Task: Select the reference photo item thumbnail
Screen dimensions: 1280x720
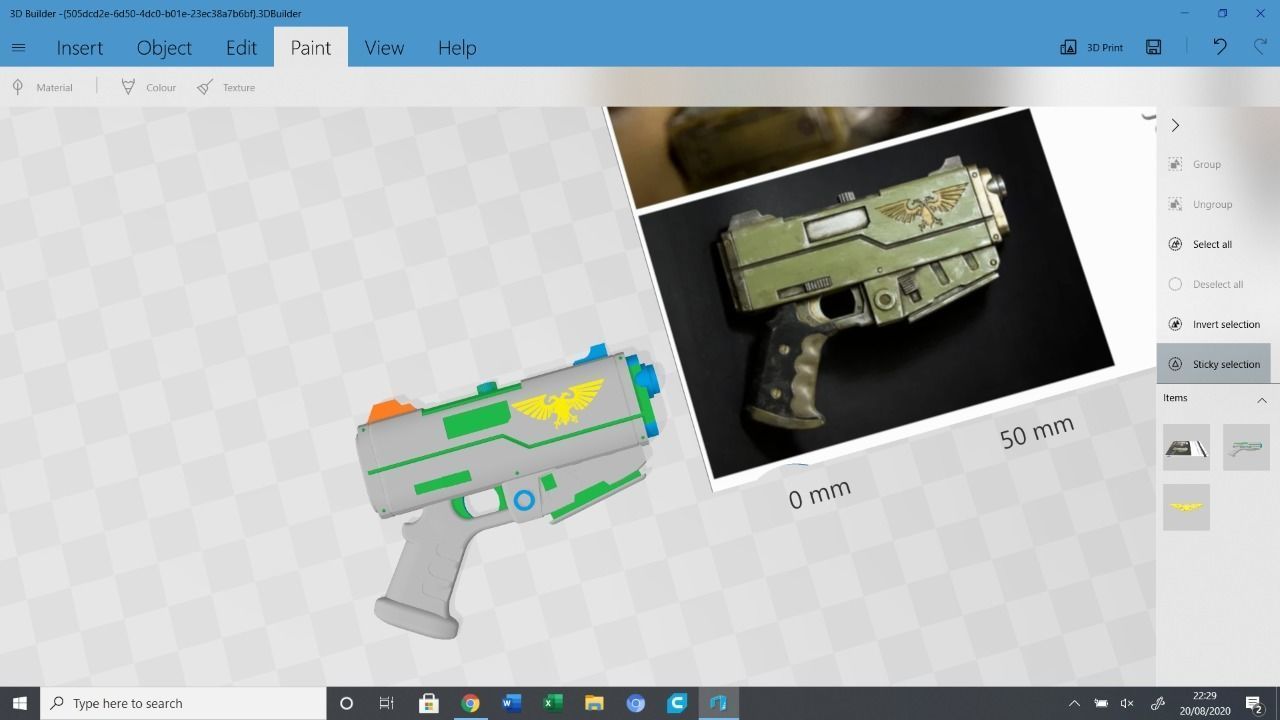Action: click(1186, 447)
